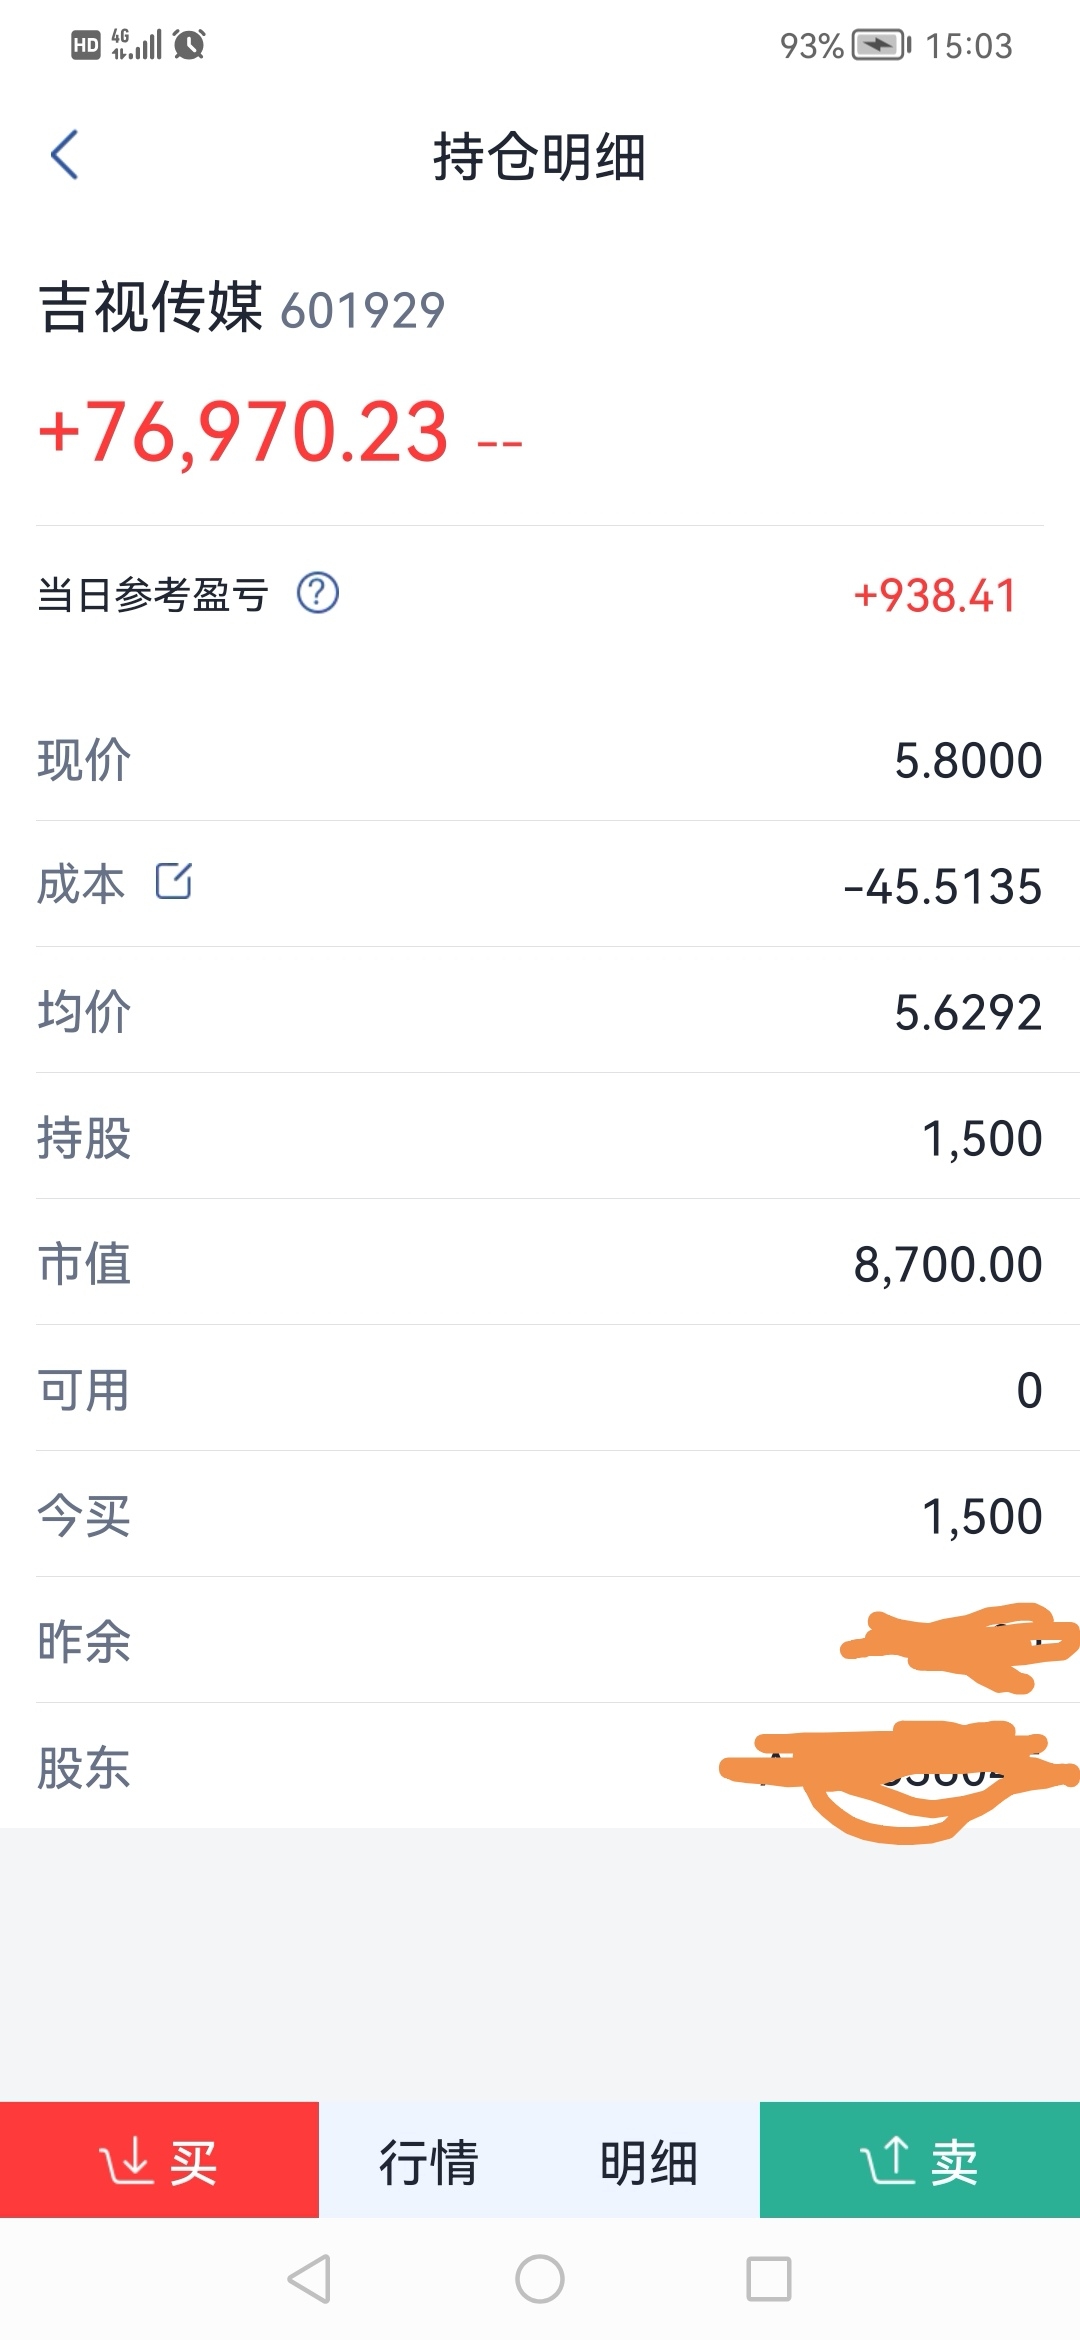Tap the alarm clock status icon

point(189,44)
